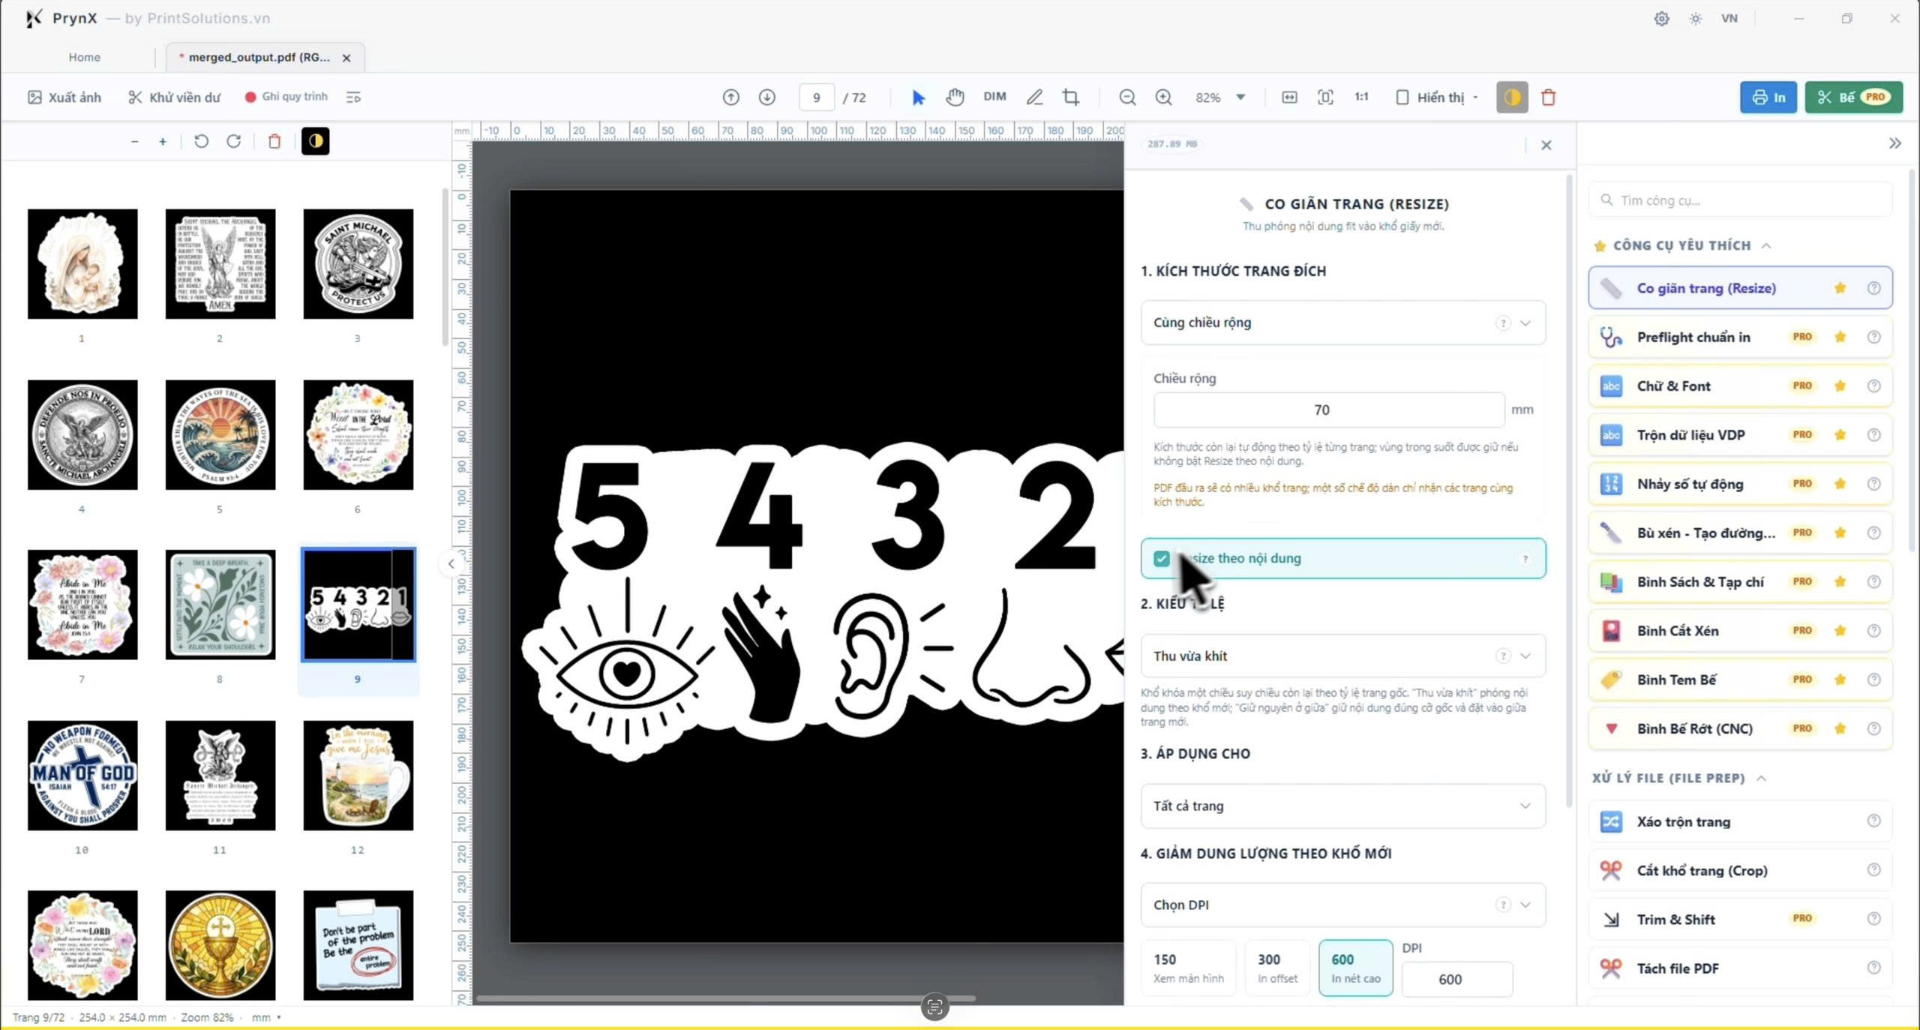Click canvas horizontal scrollbar

tap(725, 998)
